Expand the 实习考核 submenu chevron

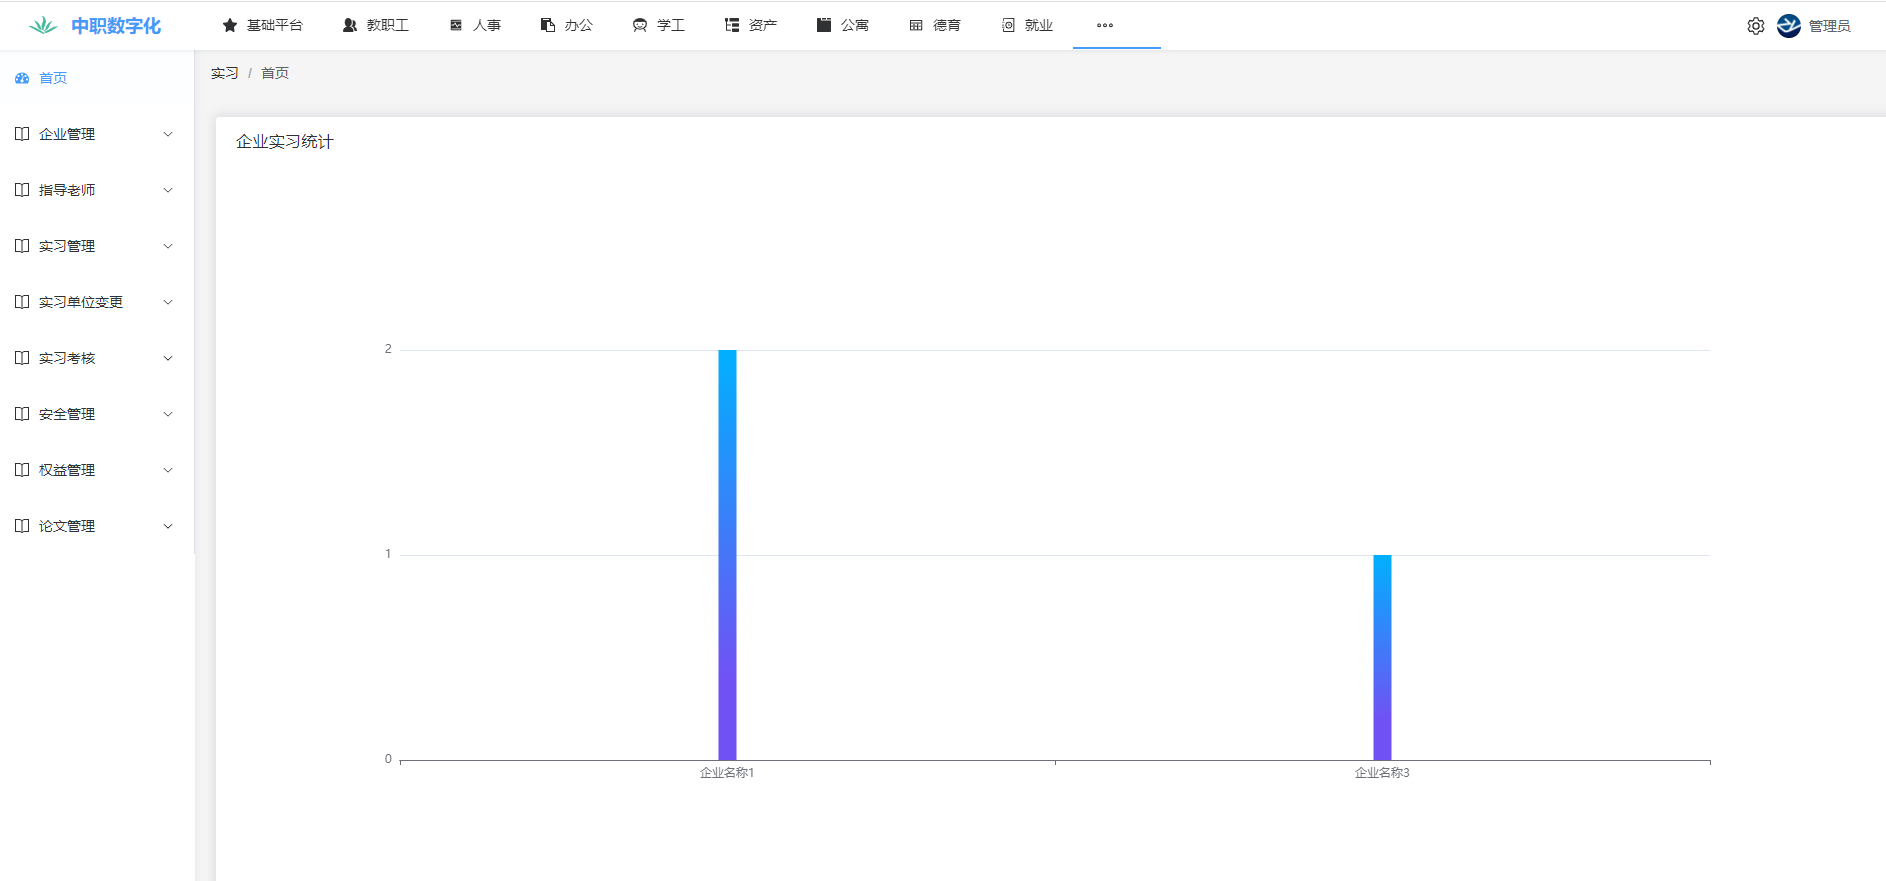[168, 358]
